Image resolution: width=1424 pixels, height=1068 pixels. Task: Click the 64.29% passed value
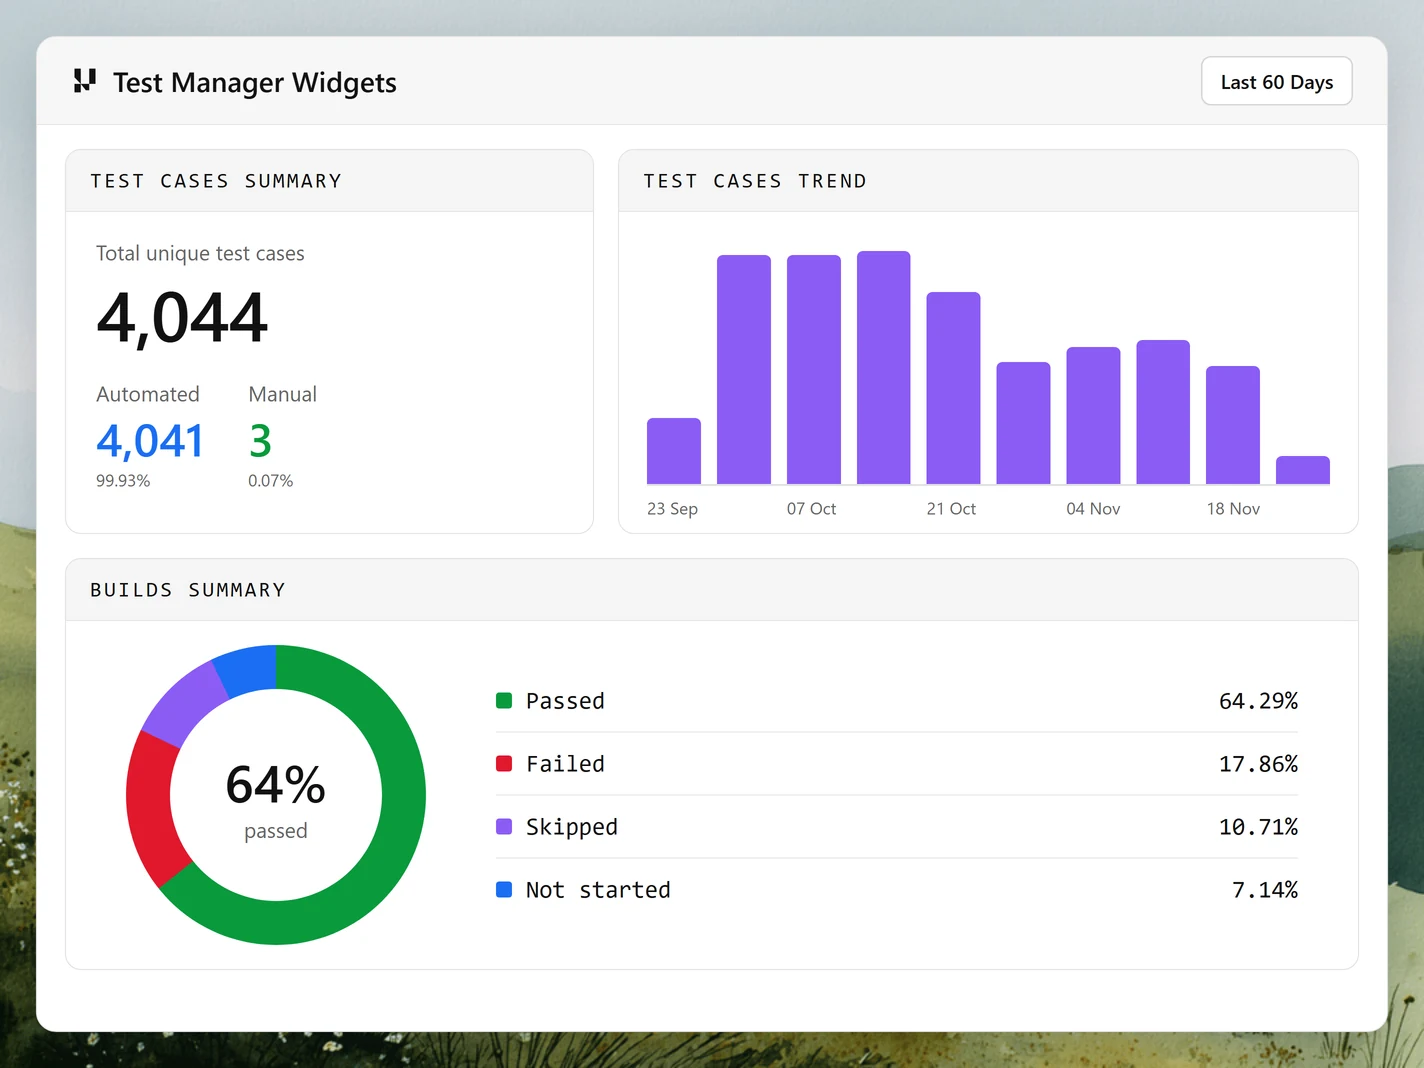pos(1258,701)
